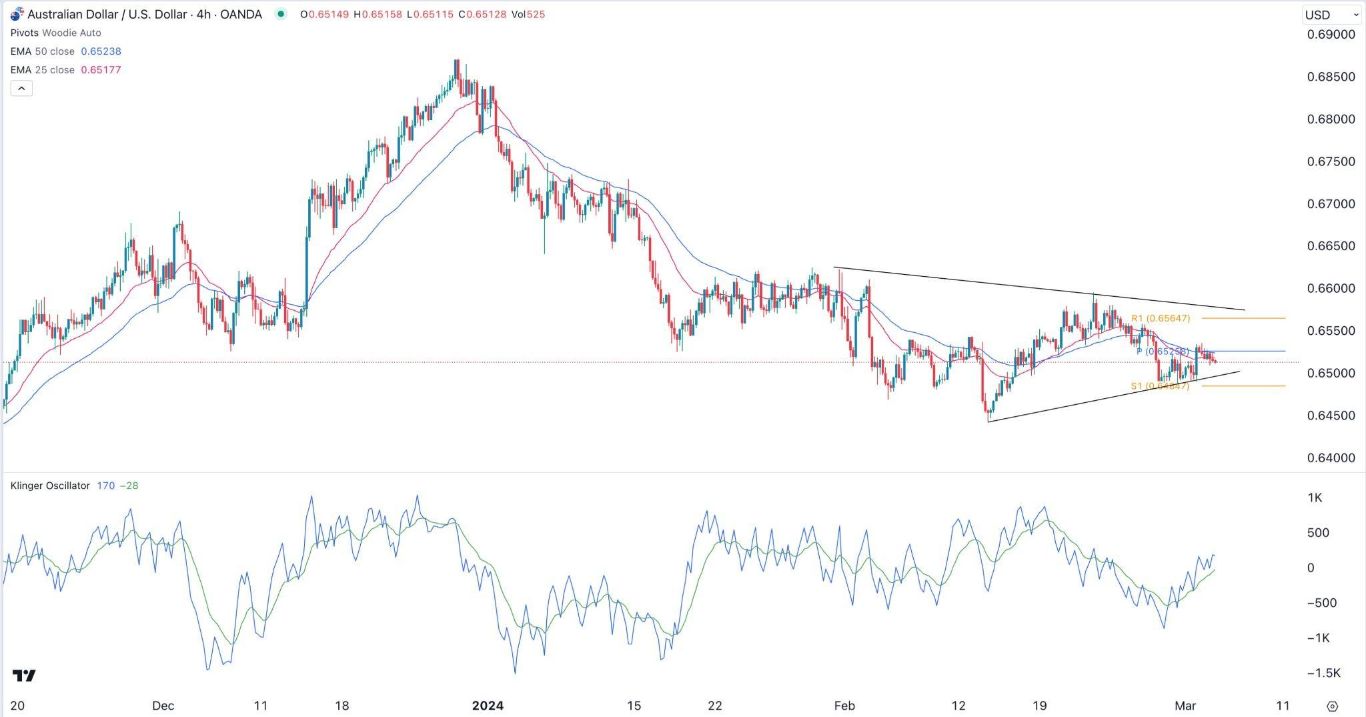Click the 1K oscillator scale label
This screenshot has height=717, width=1366.
pyautogui.click(x=1315, y=498)
